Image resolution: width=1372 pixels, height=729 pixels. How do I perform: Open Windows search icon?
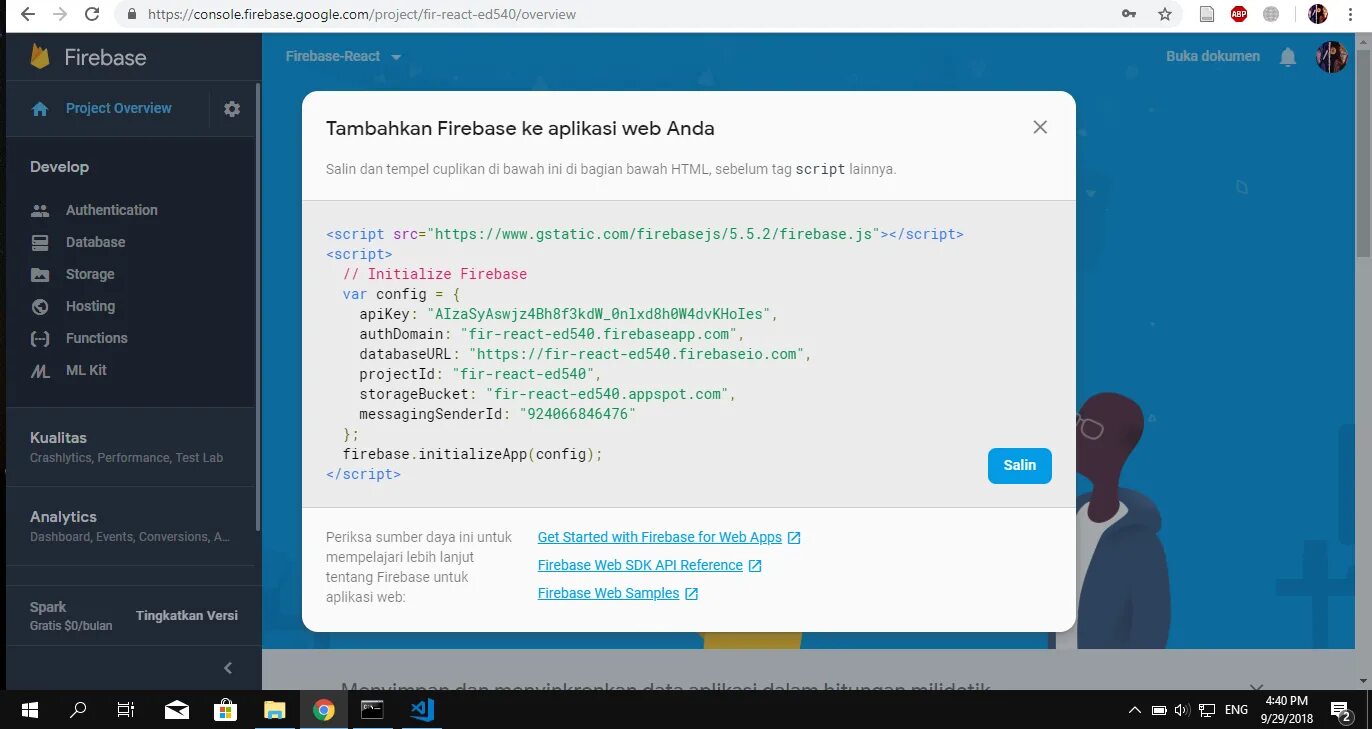(x=77, y=710)
